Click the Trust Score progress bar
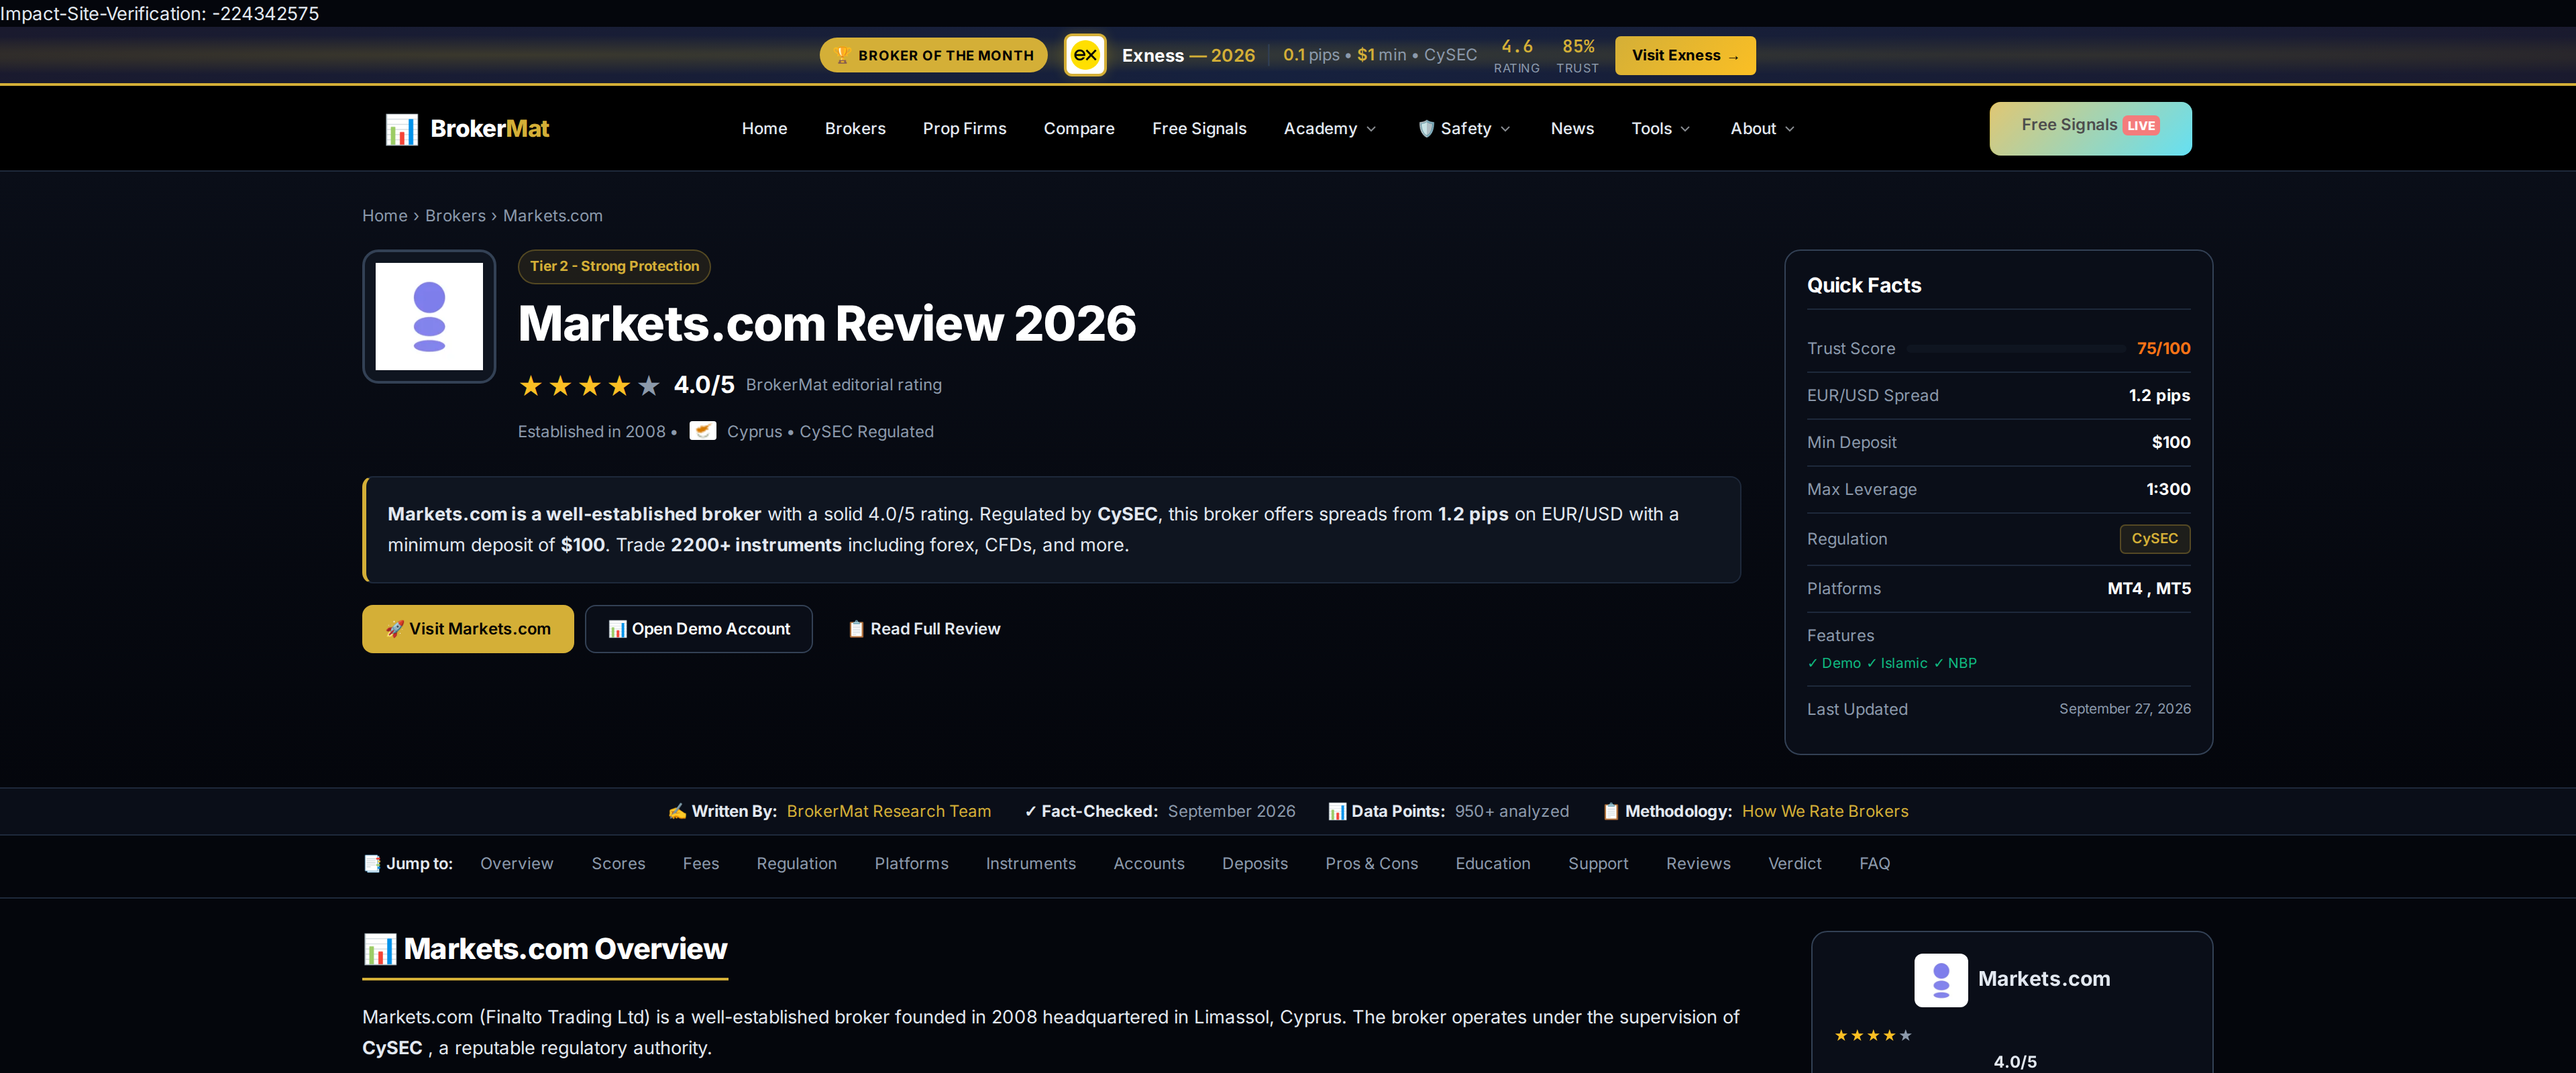 2016,349
